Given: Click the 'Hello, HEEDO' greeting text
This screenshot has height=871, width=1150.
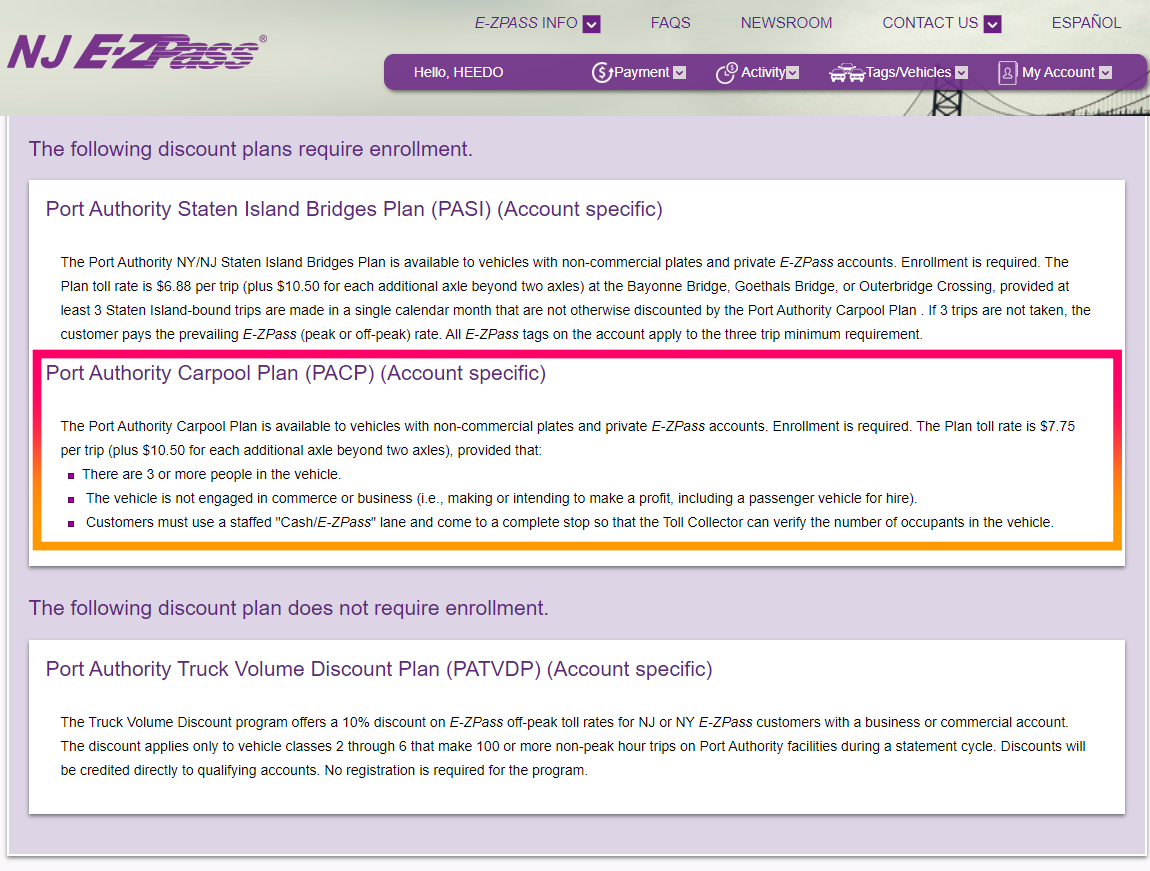Looking at the screenshot, I should click(x=458, y=73).
